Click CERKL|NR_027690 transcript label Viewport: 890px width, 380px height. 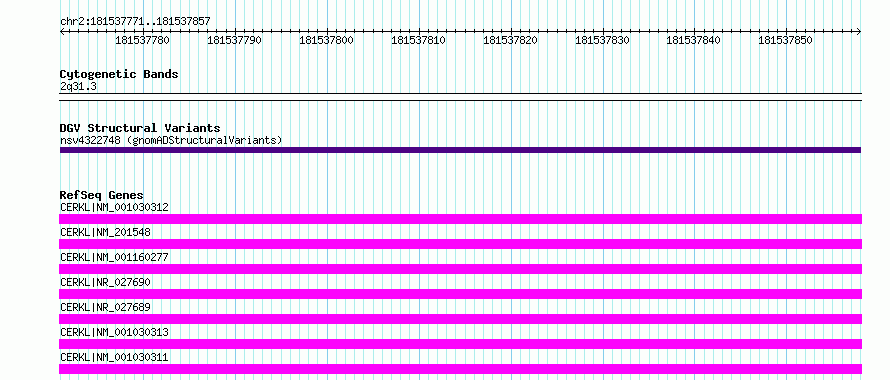(x=105, y=282)
